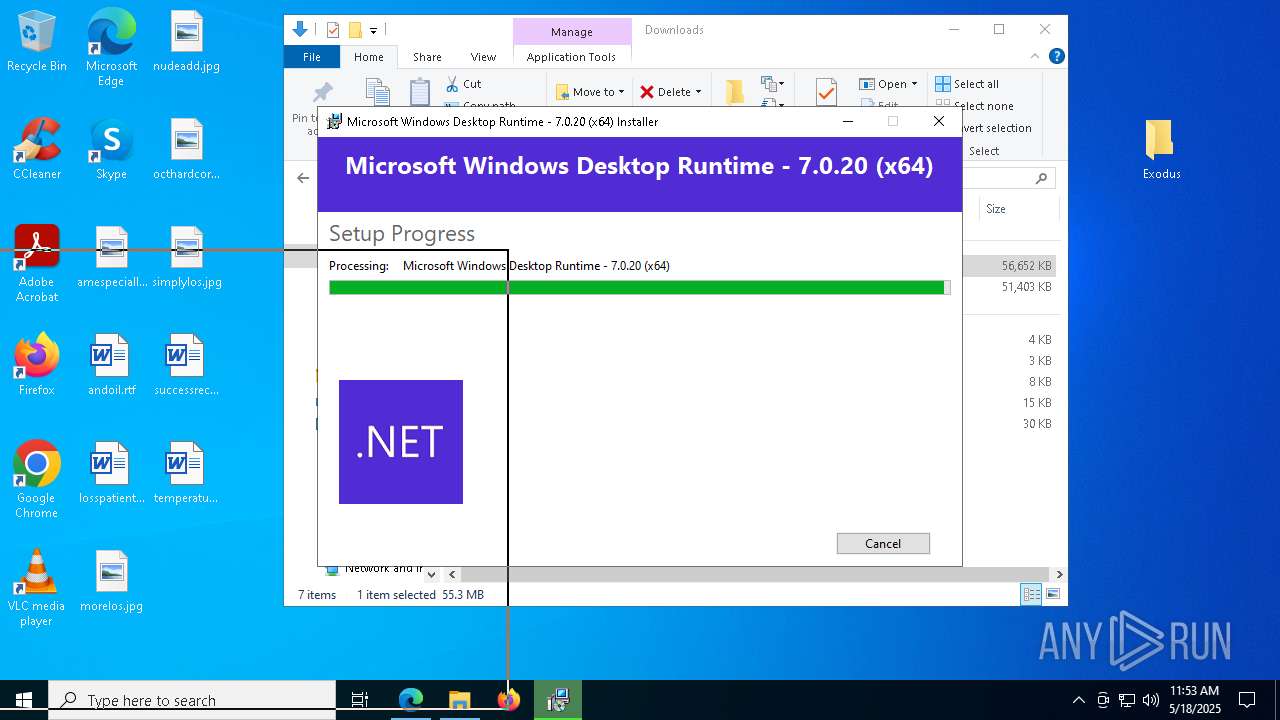Click the Explorer back navigation arrow
Image resolution: width=1280 pixels, height=720 pixels.
tap(303, 178)
